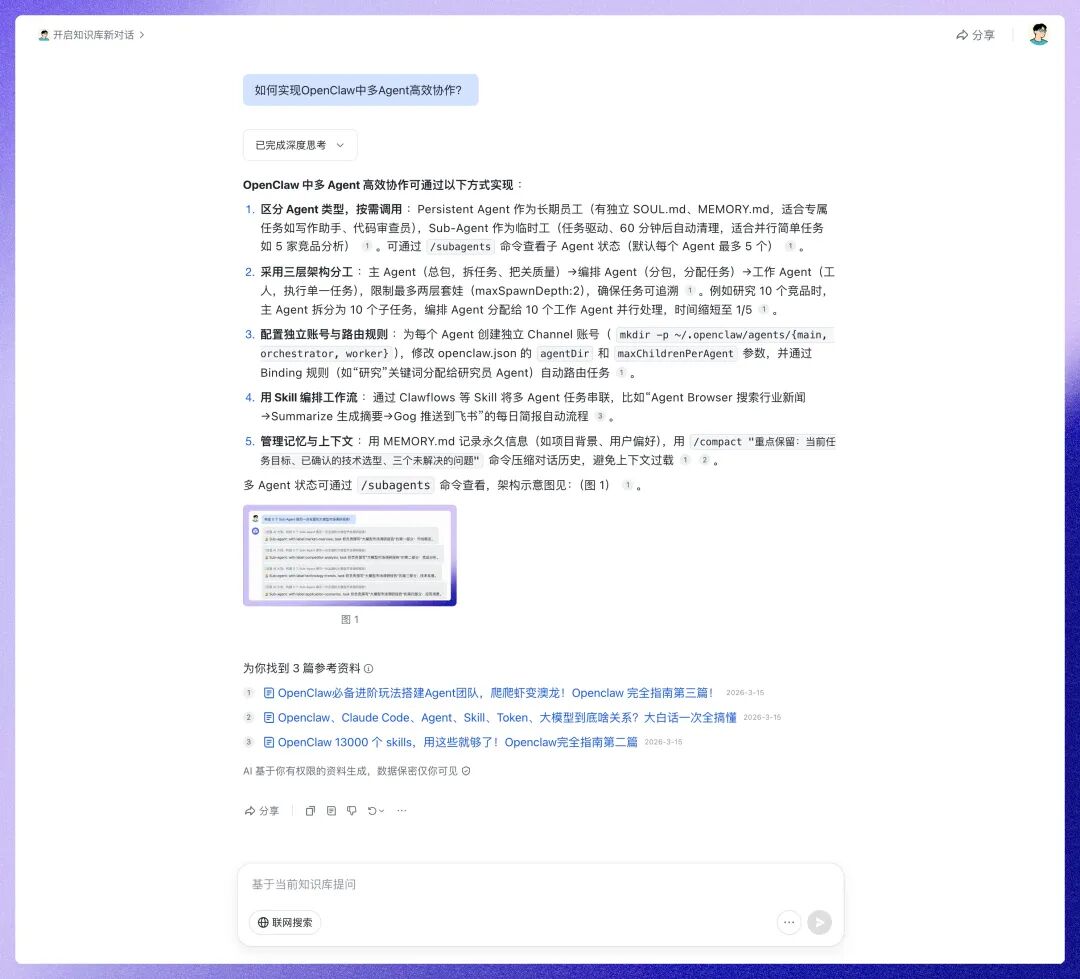Click the regenerate response icon
The width and height of the screenshot is (1080, 979).
[370, 811]
